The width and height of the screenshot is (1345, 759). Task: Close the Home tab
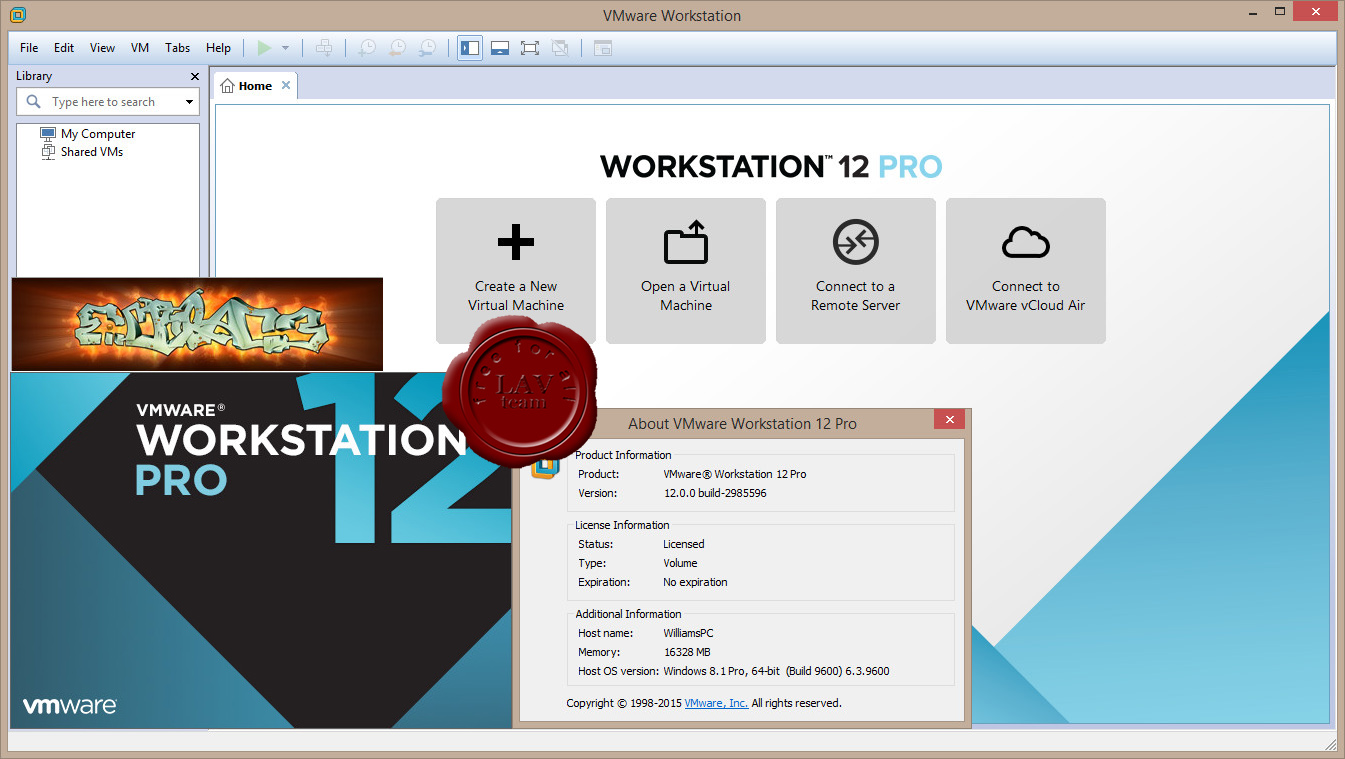[286, 85]
